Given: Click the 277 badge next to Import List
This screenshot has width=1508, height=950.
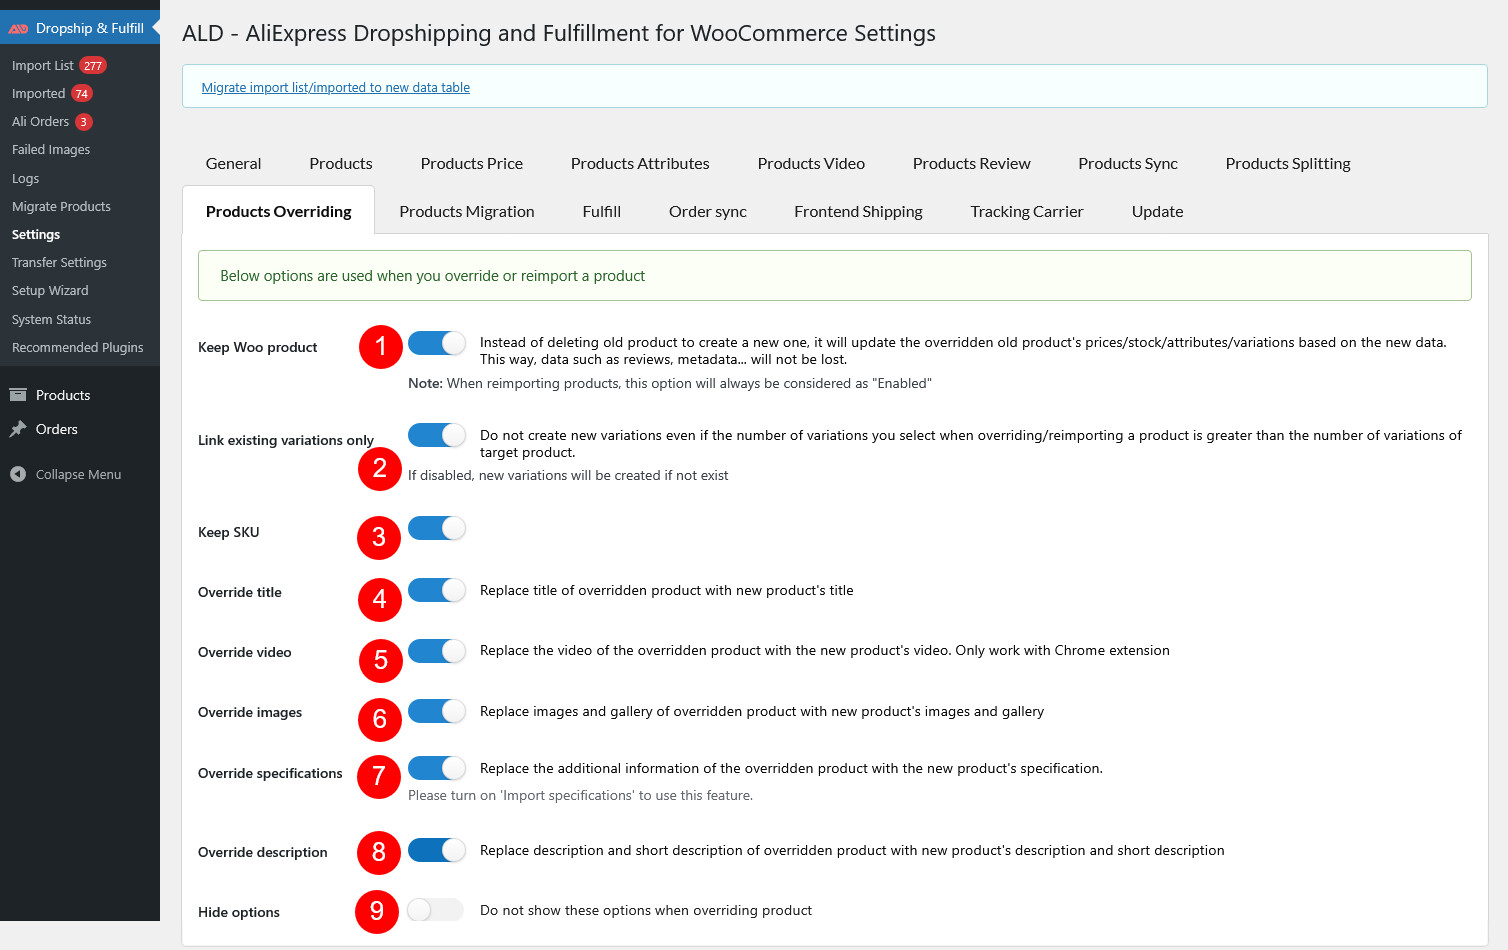Looking at the screenshot, I should pos(93,66).
